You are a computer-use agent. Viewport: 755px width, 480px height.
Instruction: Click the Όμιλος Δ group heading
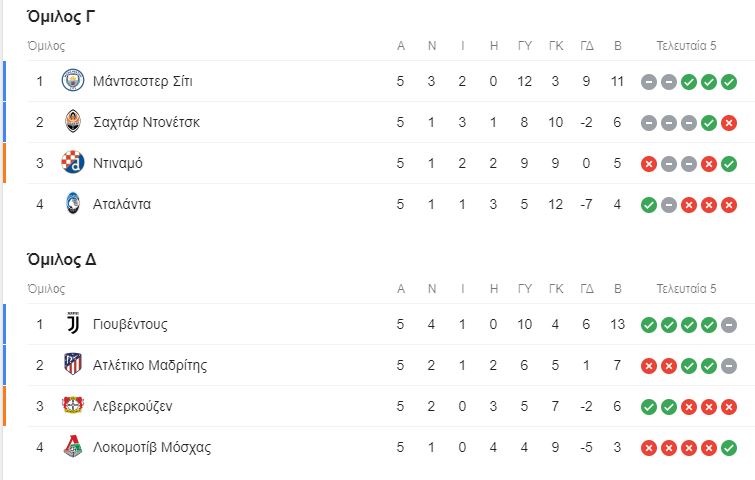(x=61, y=260)
